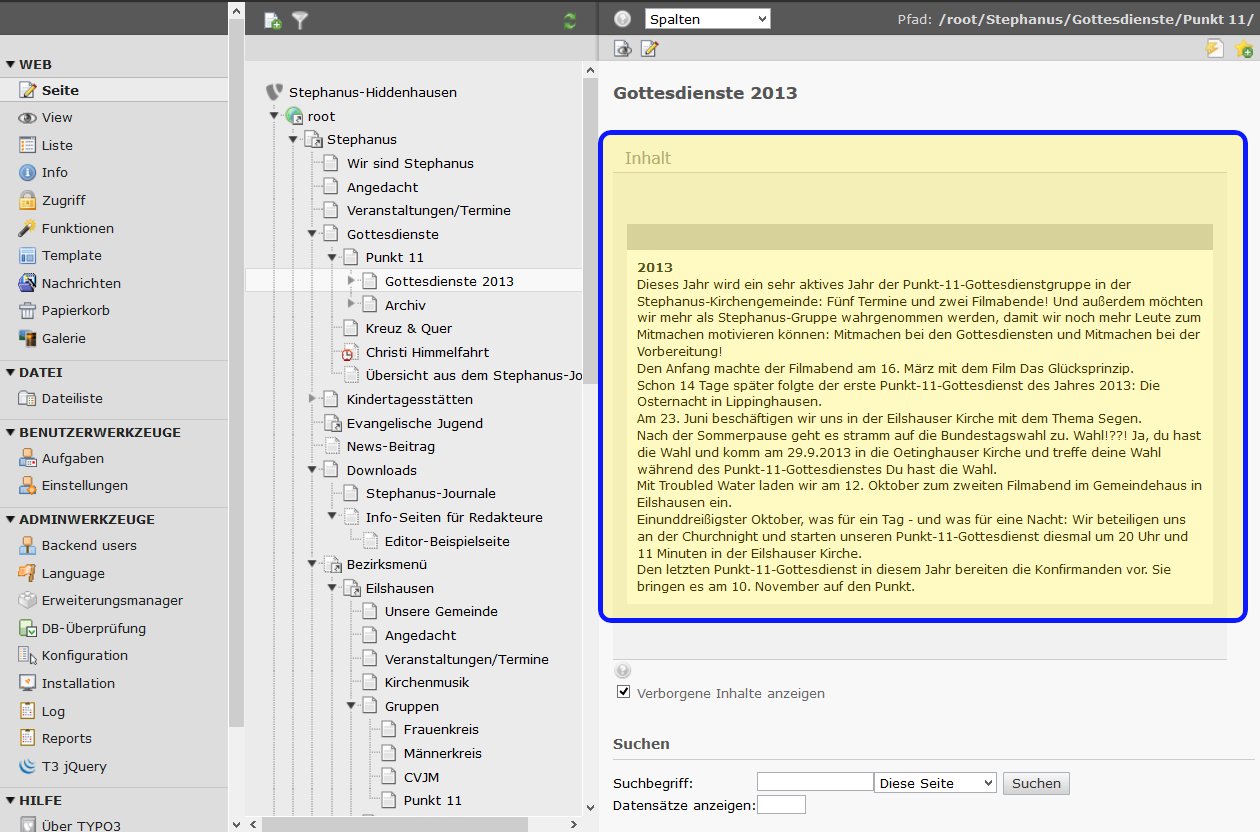Select Christi Himmelfahrt page
The width and height of the screenshot is (1260, 832).
pyautogui.click(x=427, y=352)
